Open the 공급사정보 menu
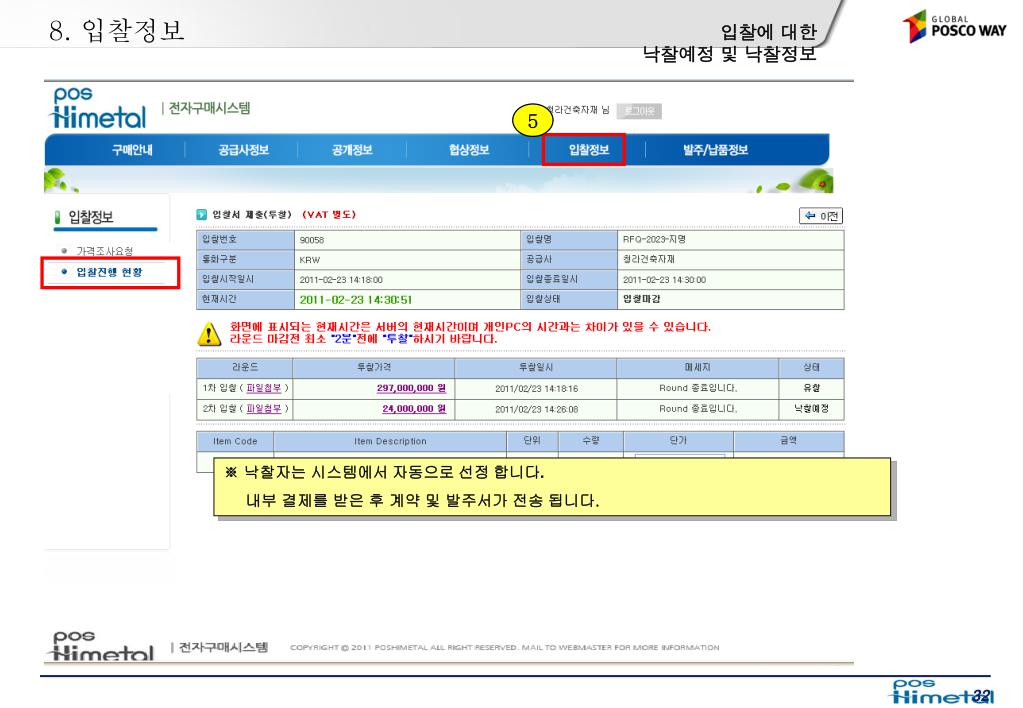This screenshot has height=708, width=1023. pos(243,150)
